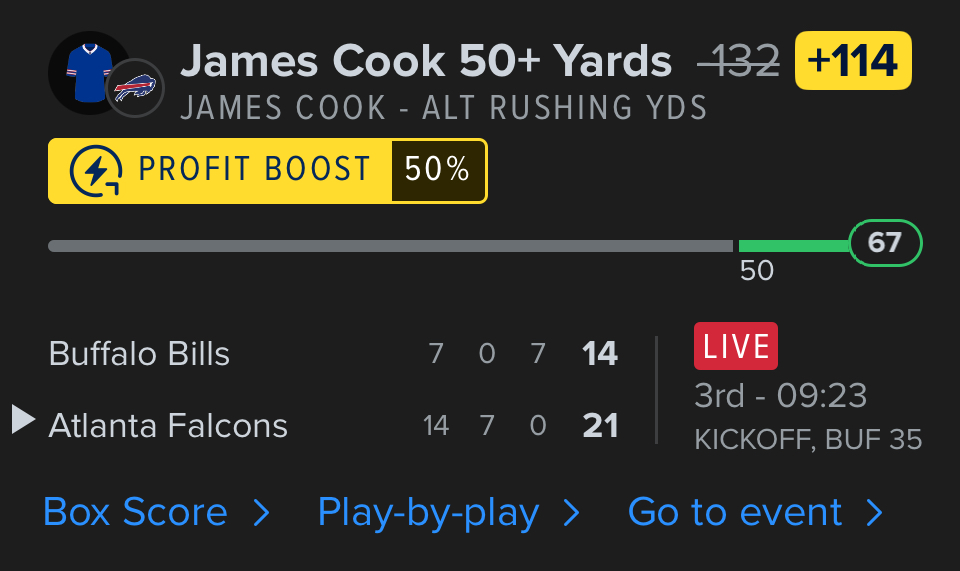960x571 pixels.
Task: Select the Buffalo Bills score row
Action: tap(333, 354)
